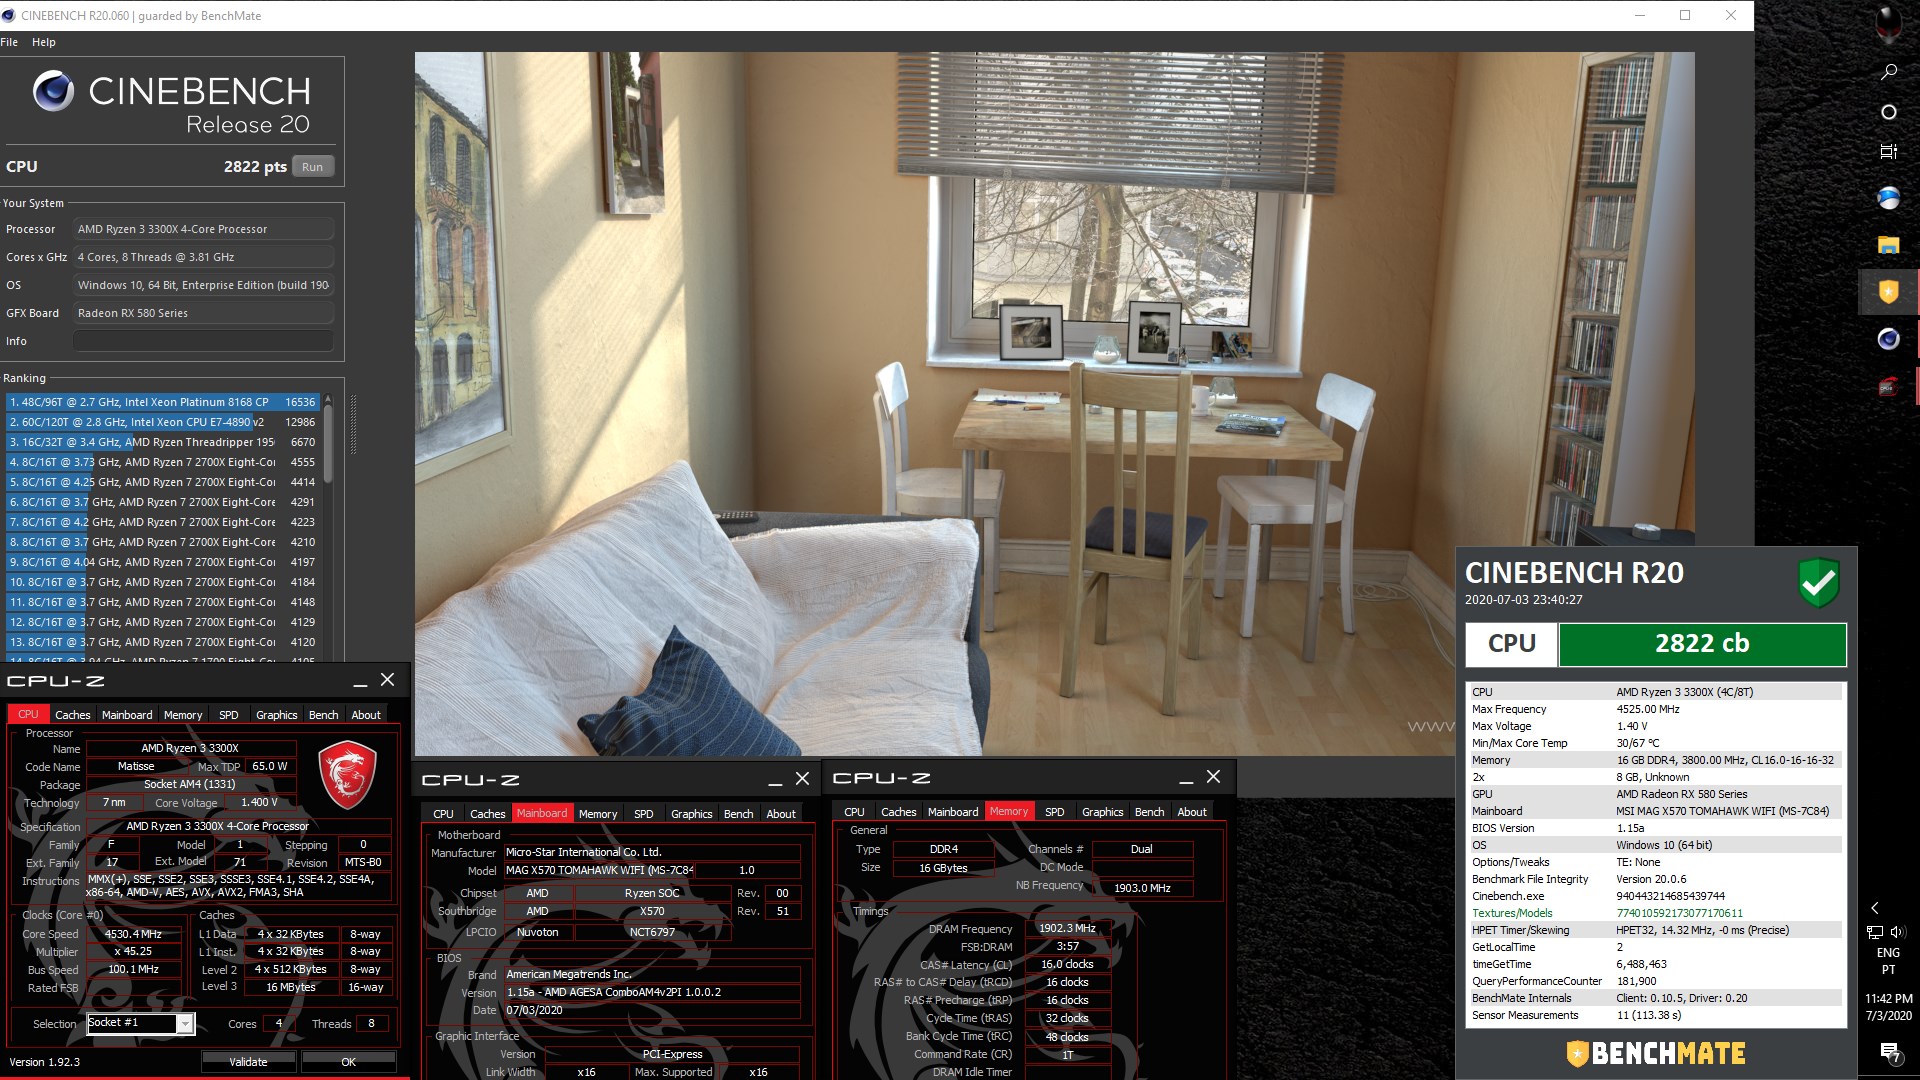Click BIOS version field 1.15a AGESA
Screen dimensions: 1920x1080
[x=652, y=993]
